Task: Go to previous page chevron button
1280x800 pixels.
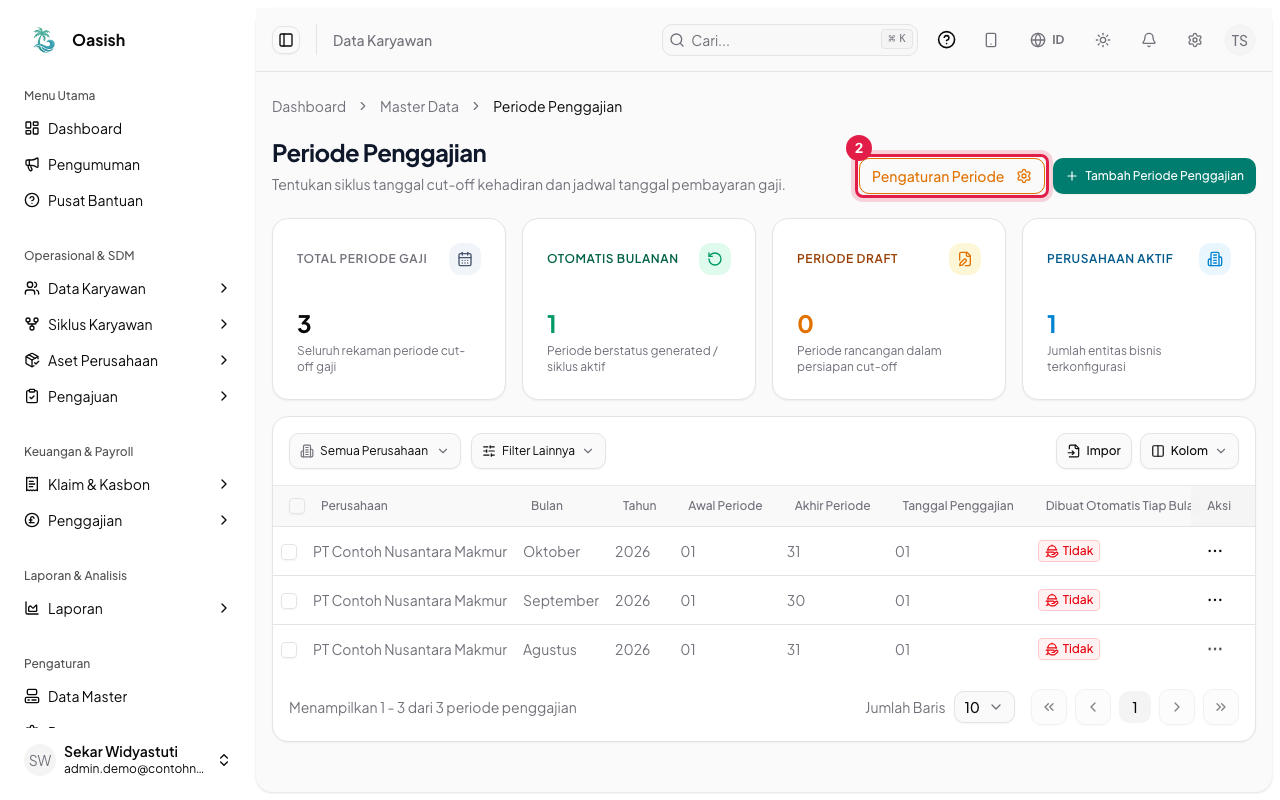Action: 1093,707
